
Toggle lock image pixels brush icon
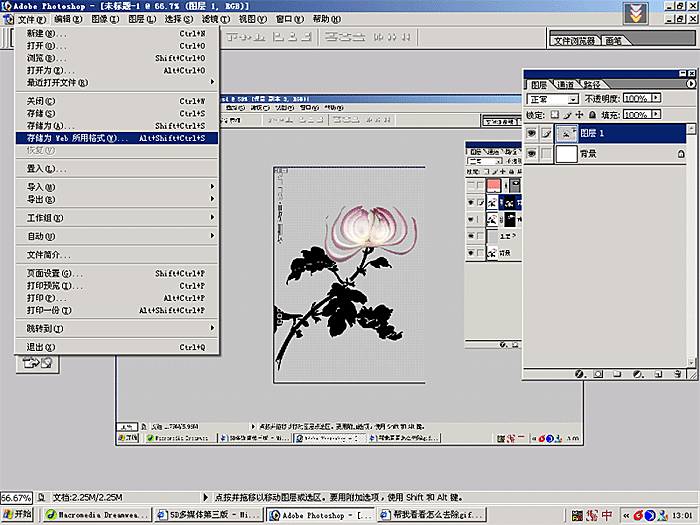click(567, 115)
